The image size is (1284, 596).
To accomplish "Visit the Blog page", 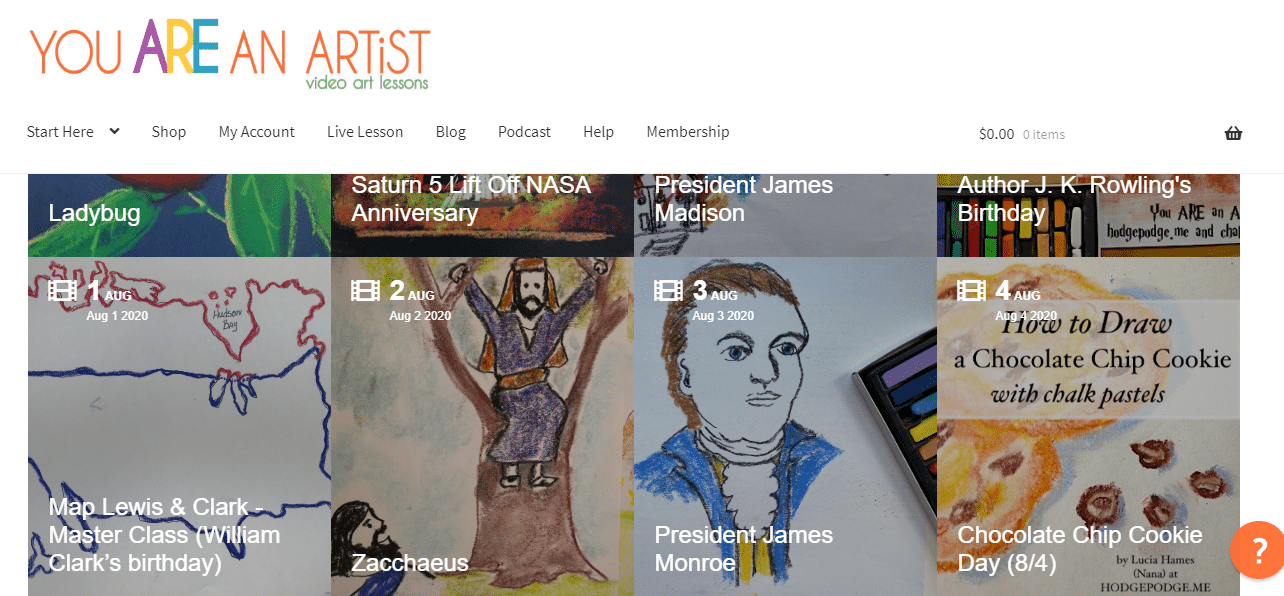I will (451, 132).
